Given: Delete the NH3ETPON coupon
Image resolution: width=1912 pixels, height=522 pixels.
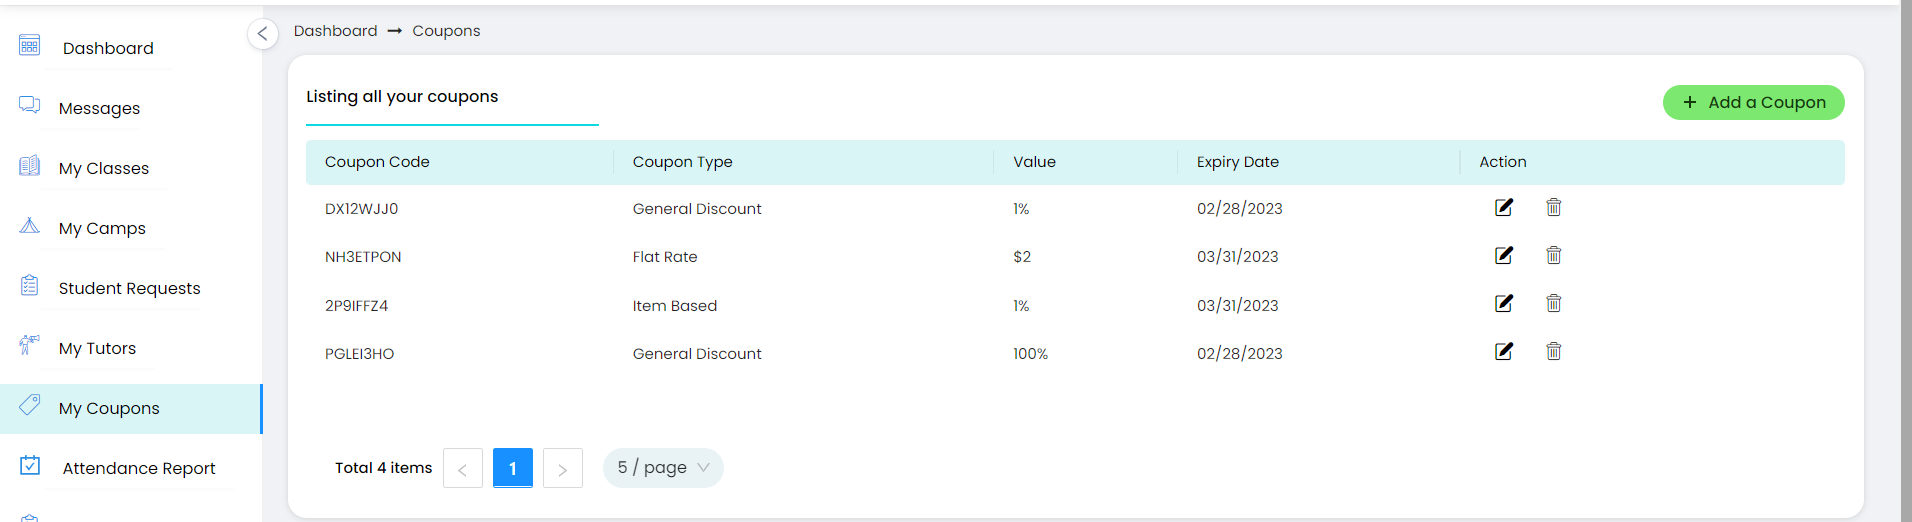Looking at the screenshot, I should (x=1553, y=255).
